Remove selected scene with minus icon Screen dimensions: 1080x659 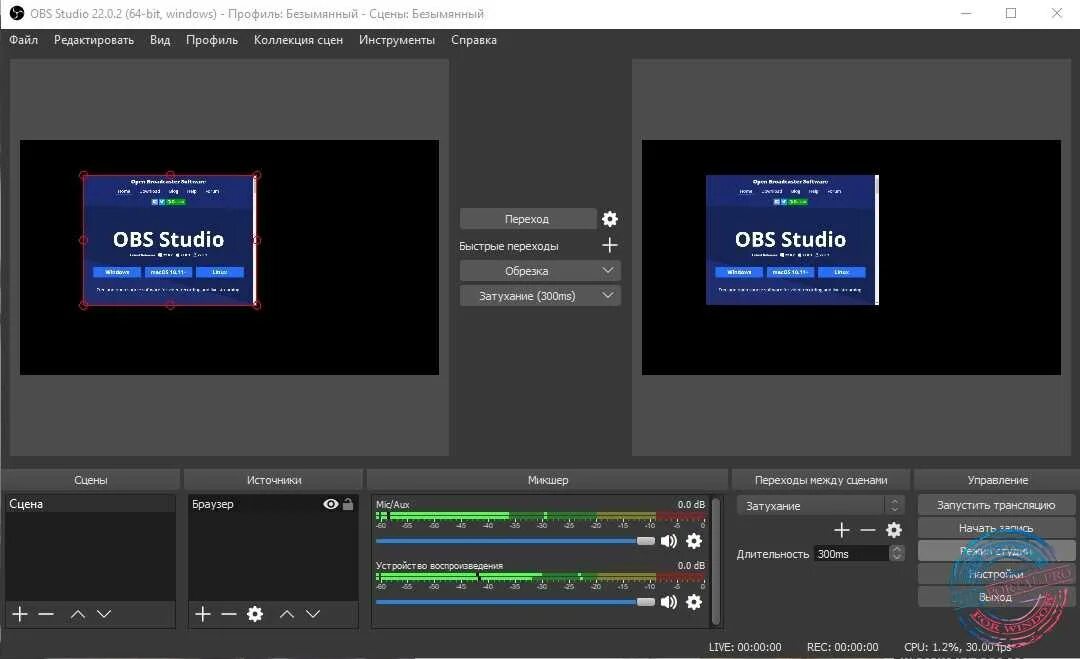pyautogui.click(x=46, y=614)
